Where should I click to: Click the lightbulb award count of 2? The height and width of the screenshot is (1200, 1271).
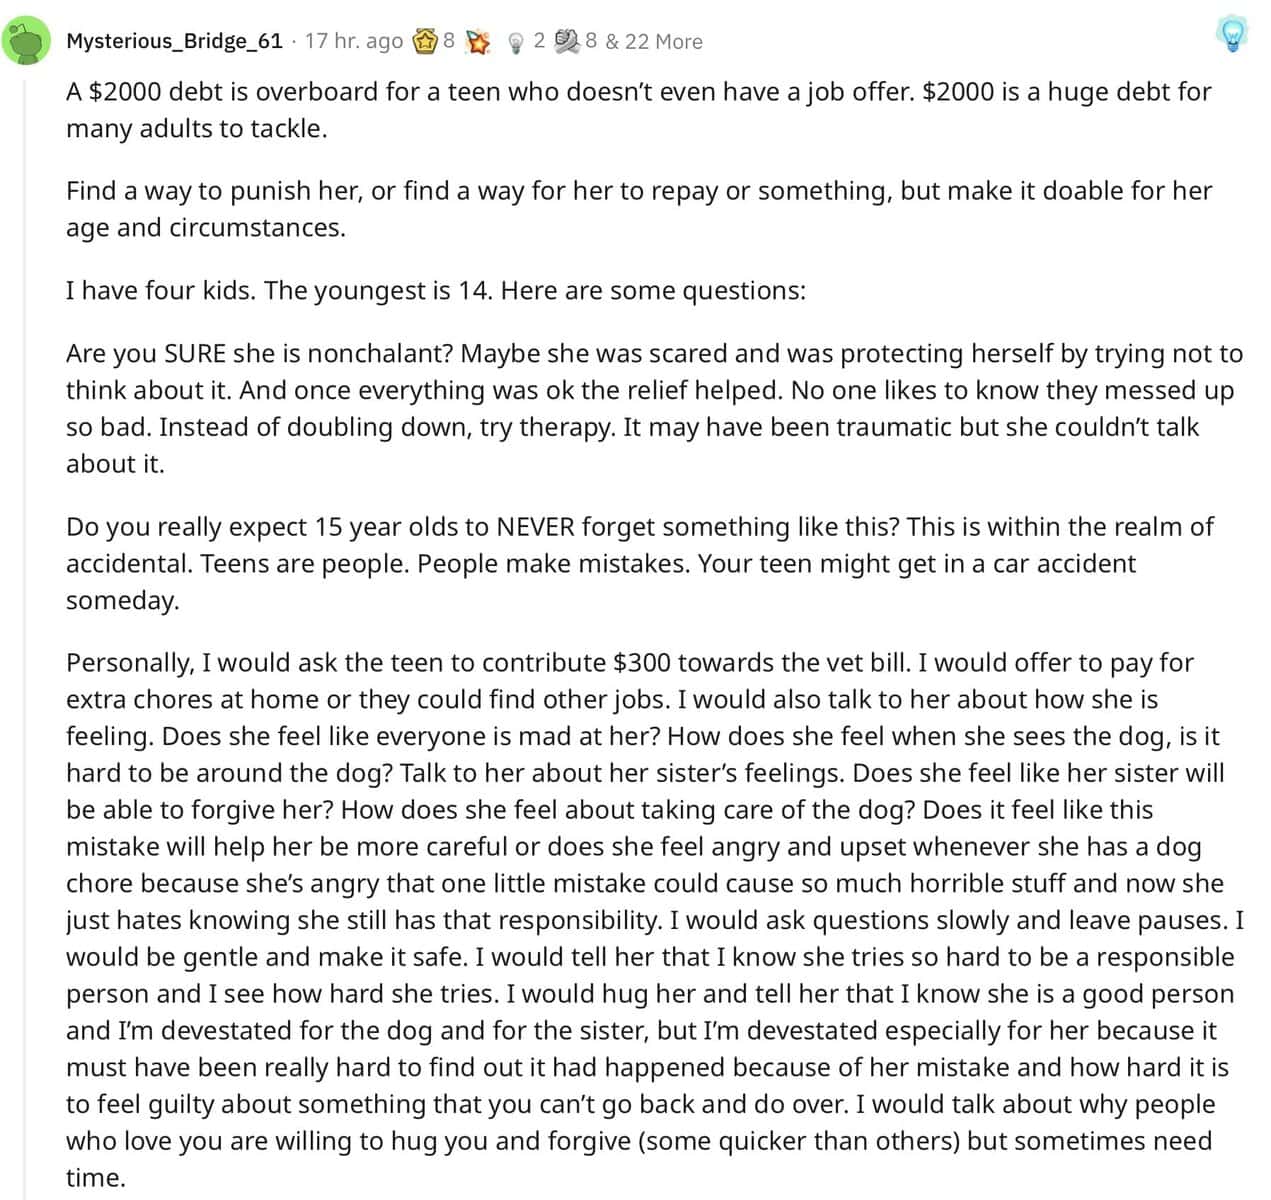(539, 41)
